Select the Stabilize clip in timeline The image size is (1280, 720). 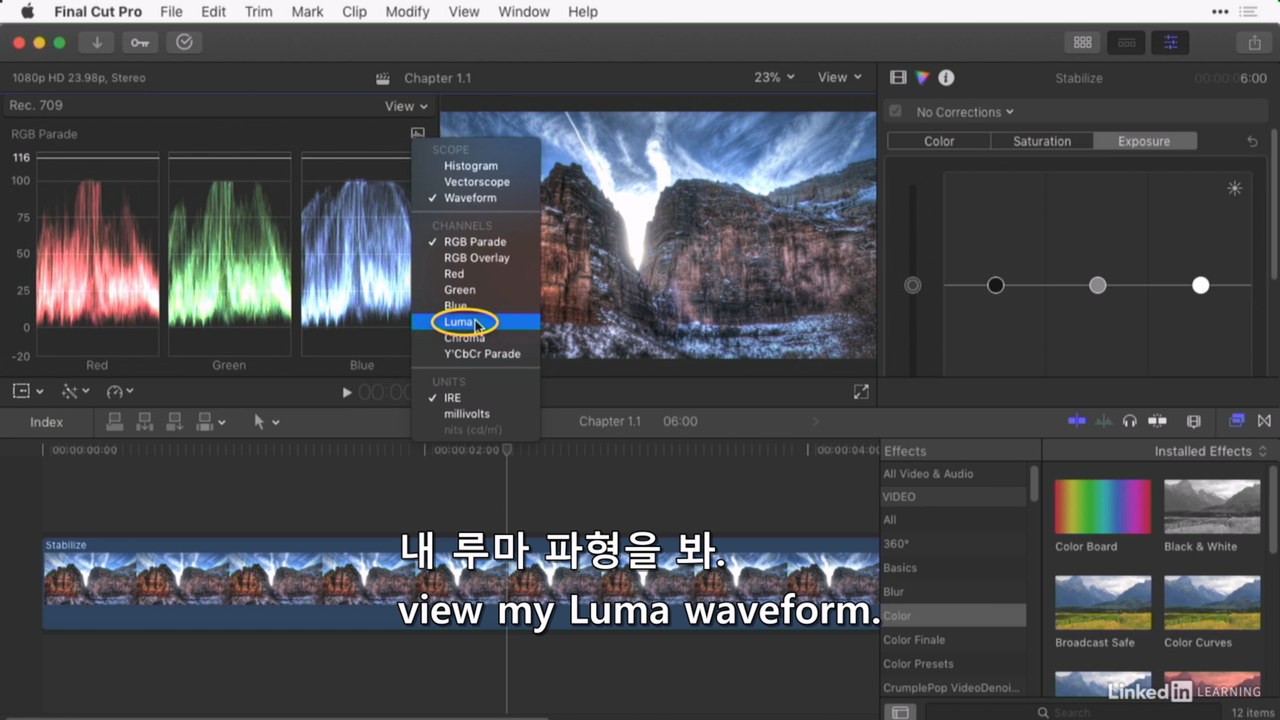coord(460,583)
